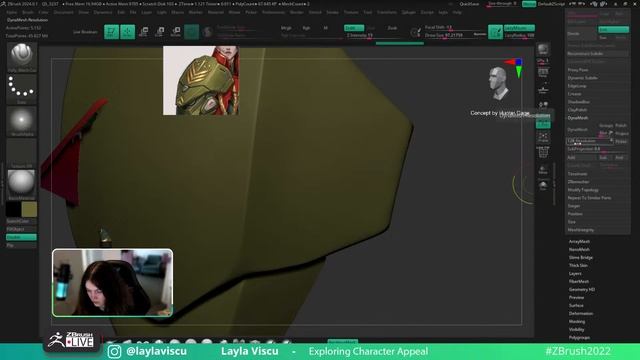The image size is (640, 360).
Task: Collapse the DynaMesh subsection header
Action: coord(578,118)
